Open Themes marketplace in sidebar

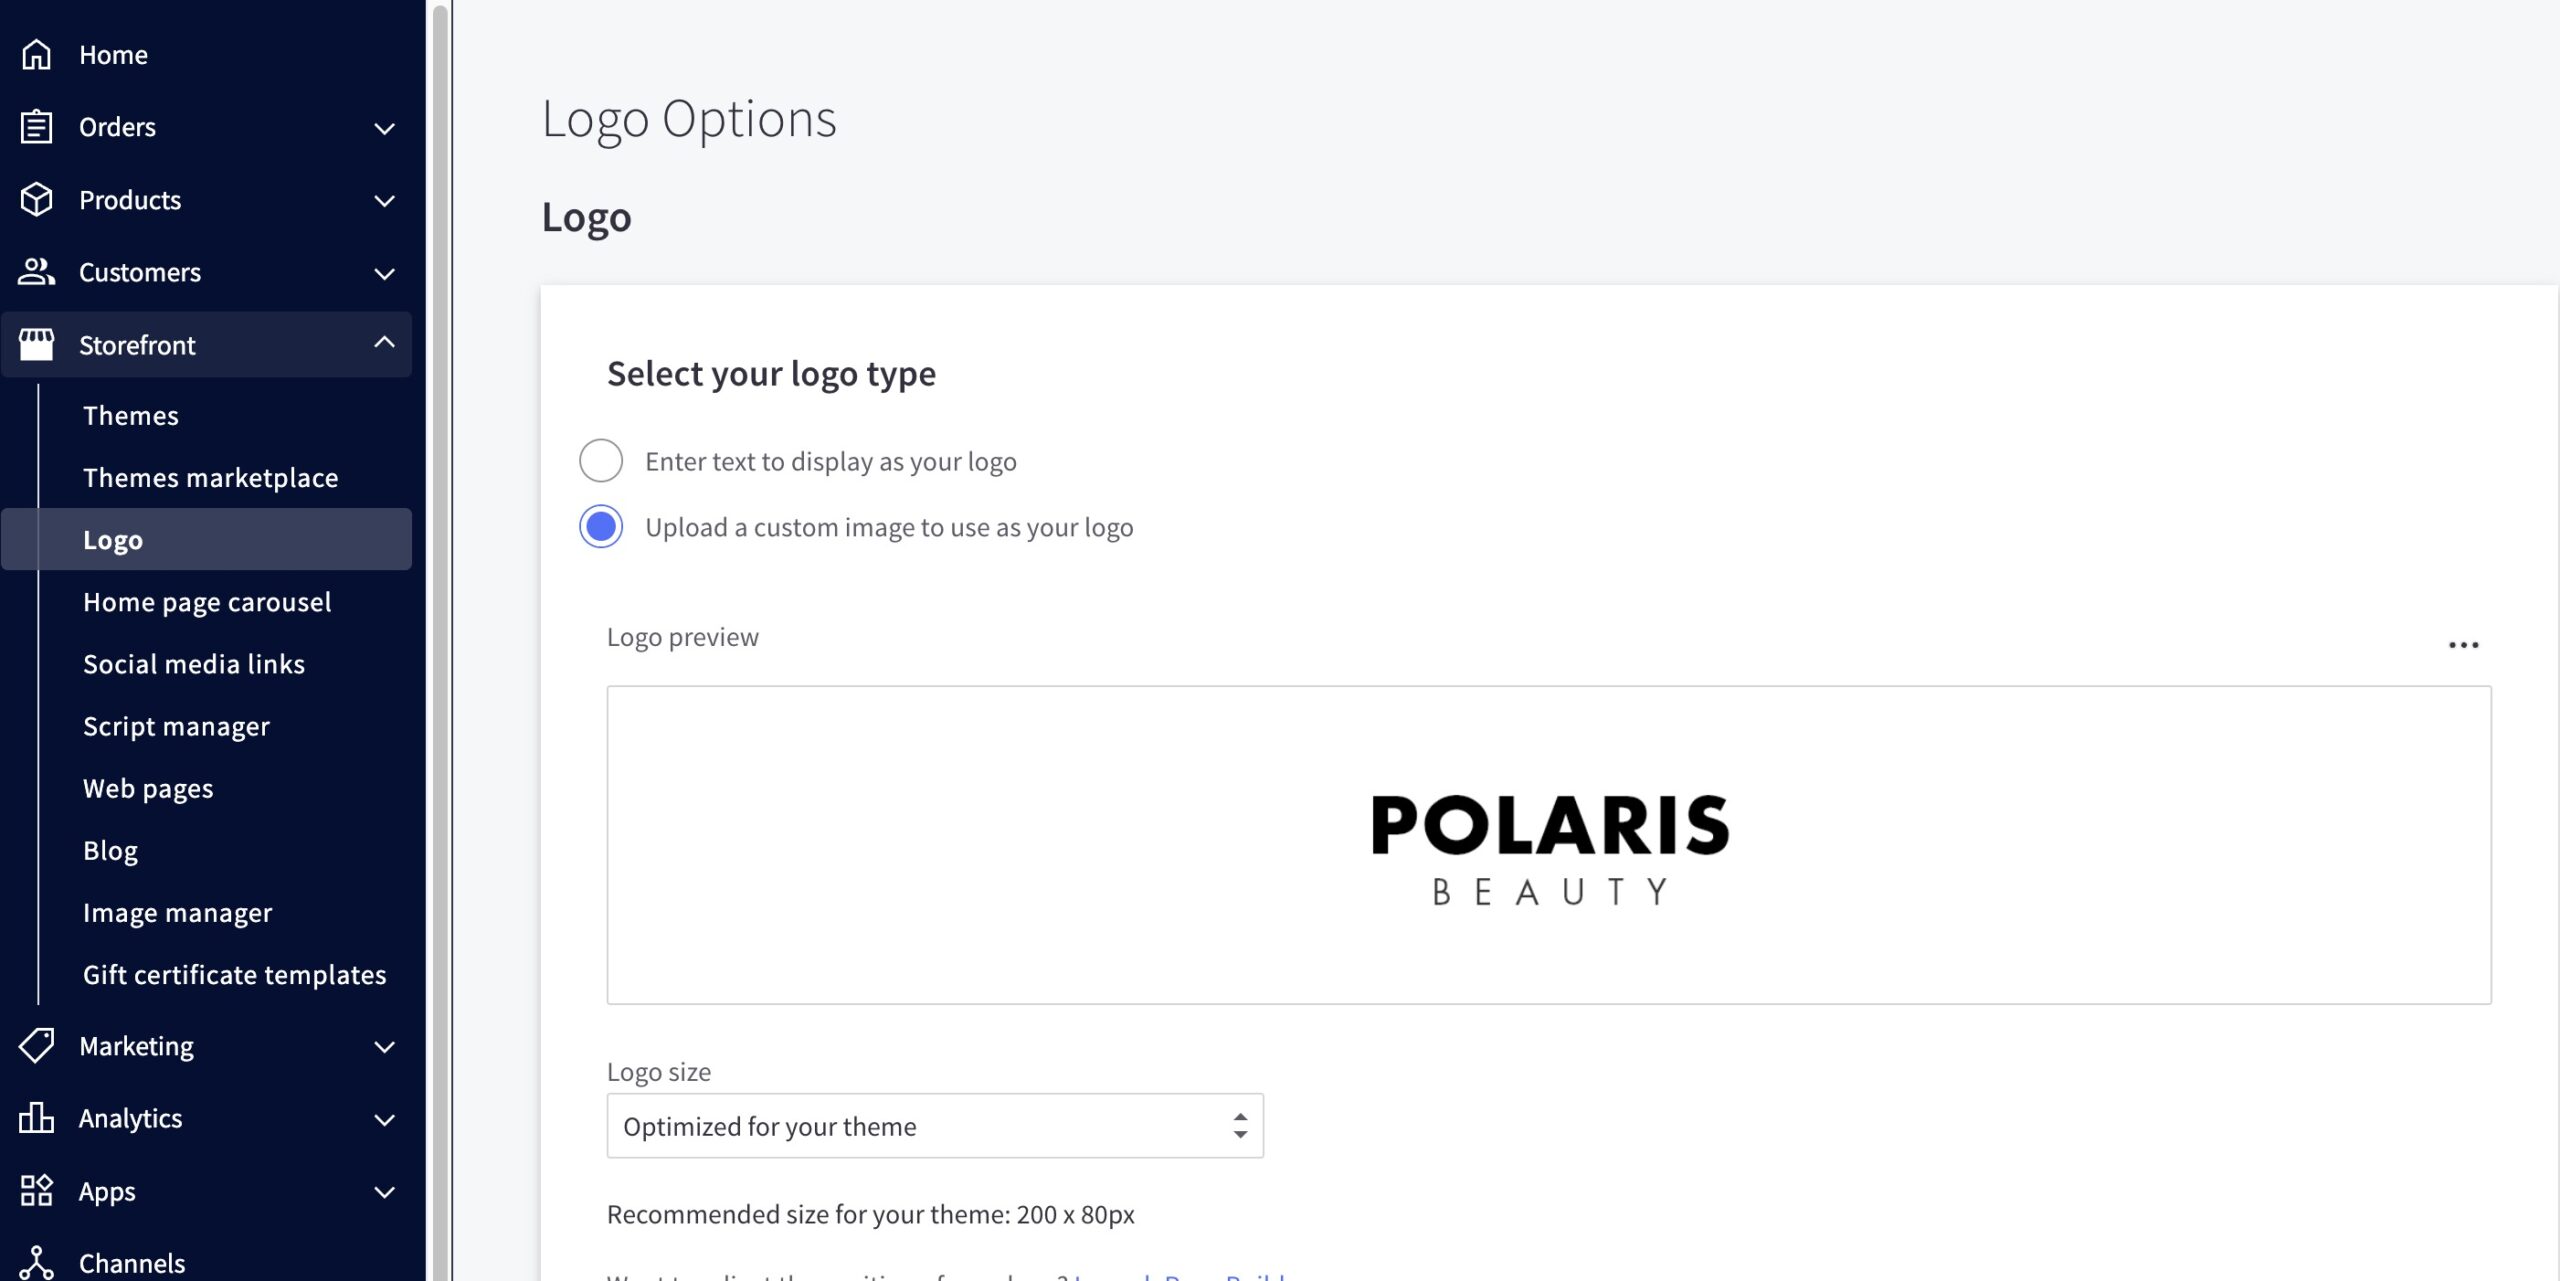click(x=210, y=478)
